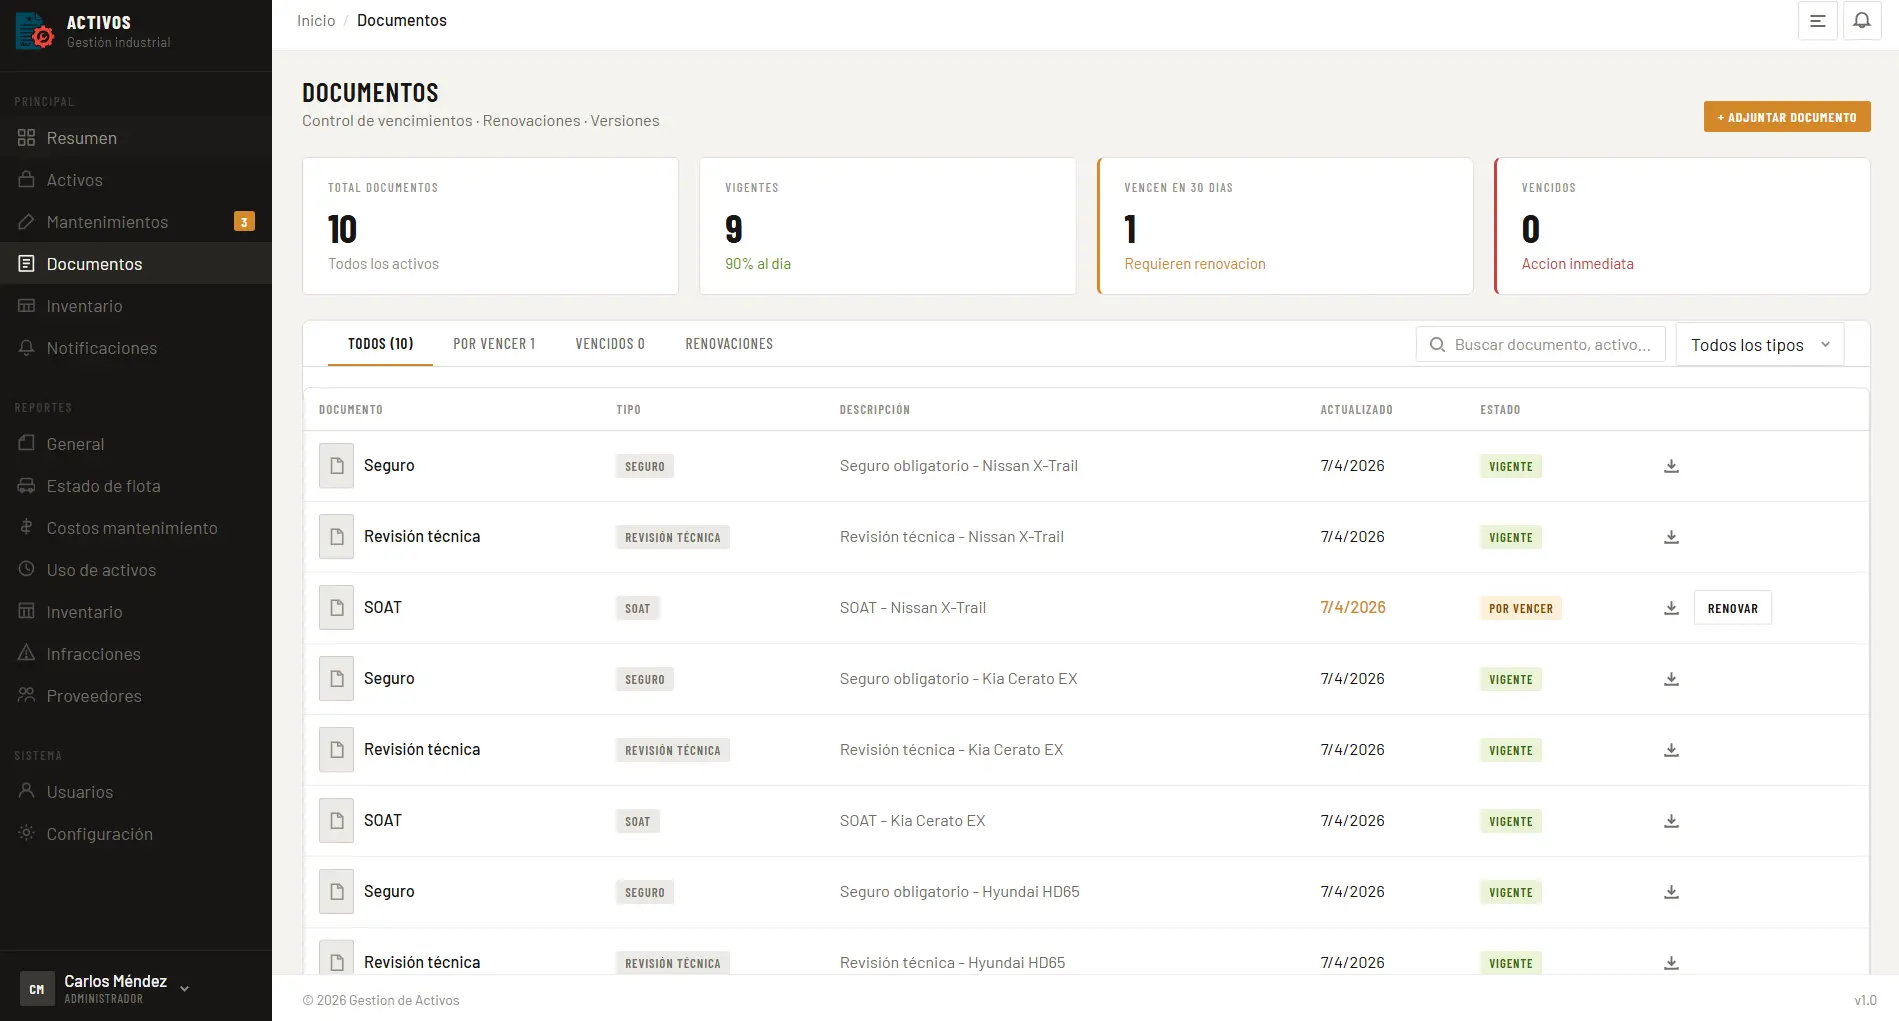
Task: Switch to the POR VENCER 1 tab
Action: click(494, 343)
